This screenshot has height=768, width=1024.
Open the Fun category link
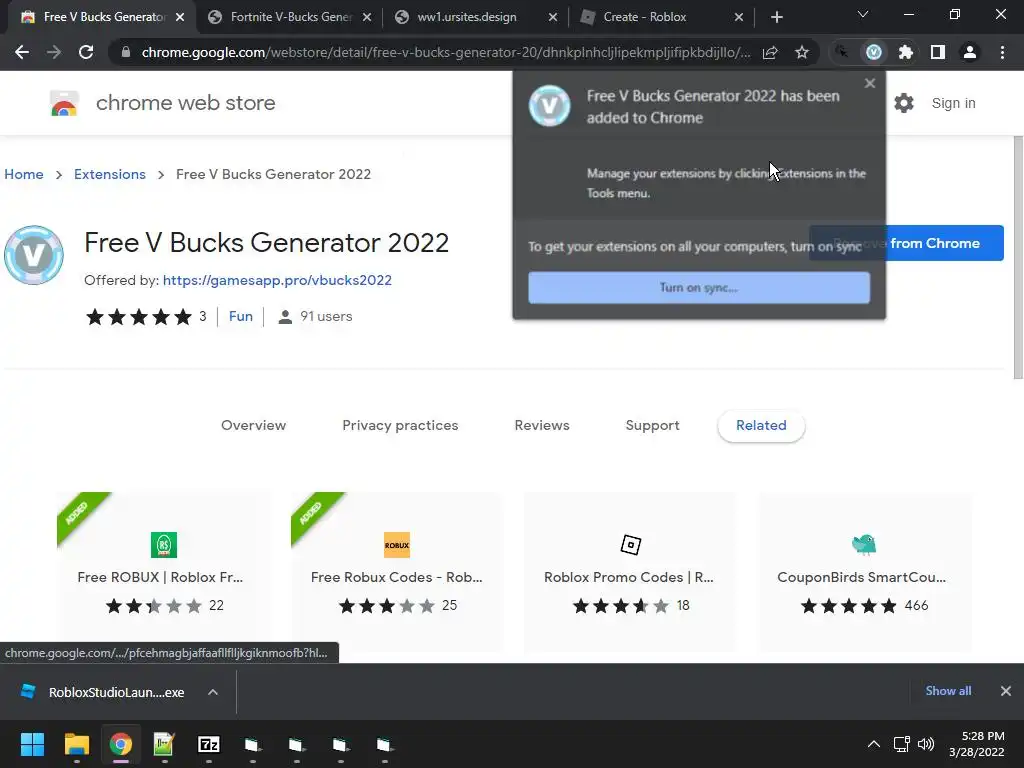click(x=240, y=317)
